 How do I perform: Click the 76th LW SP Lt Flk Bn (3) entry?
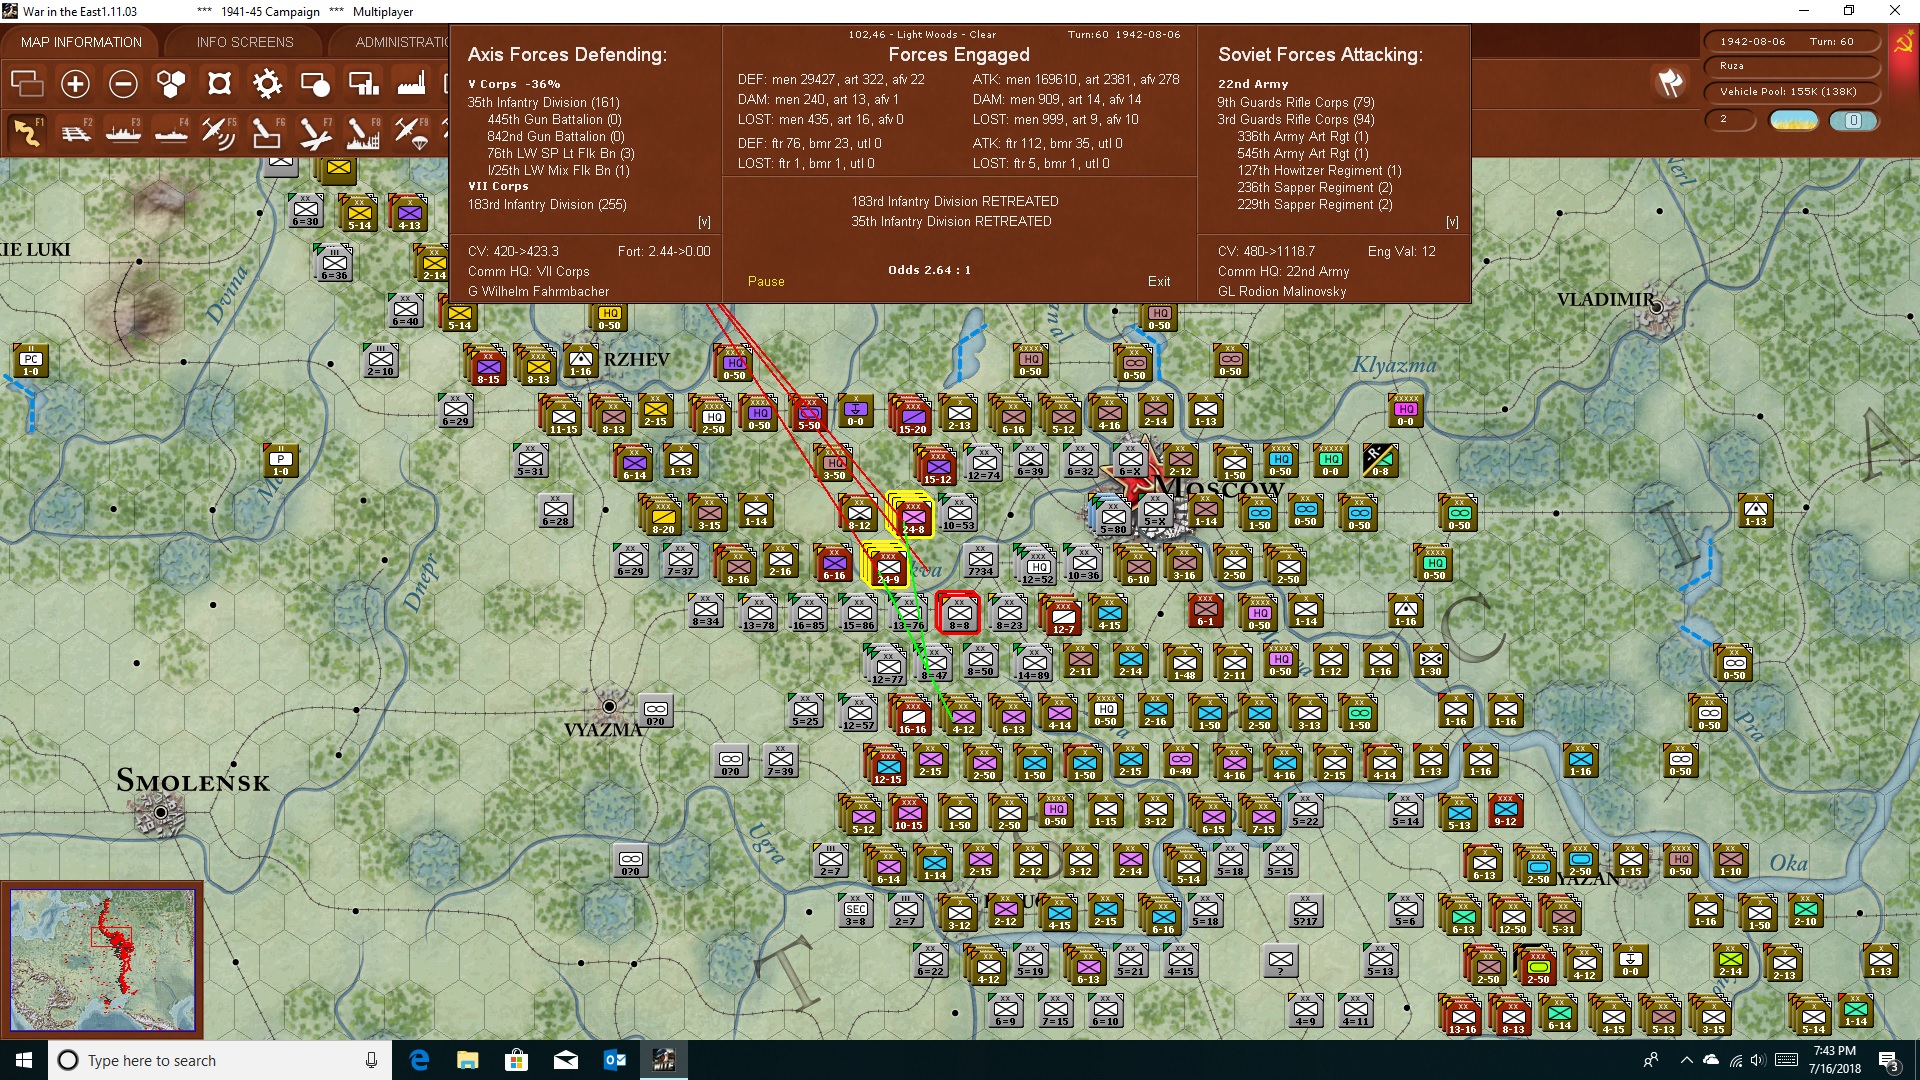[561, 153]
